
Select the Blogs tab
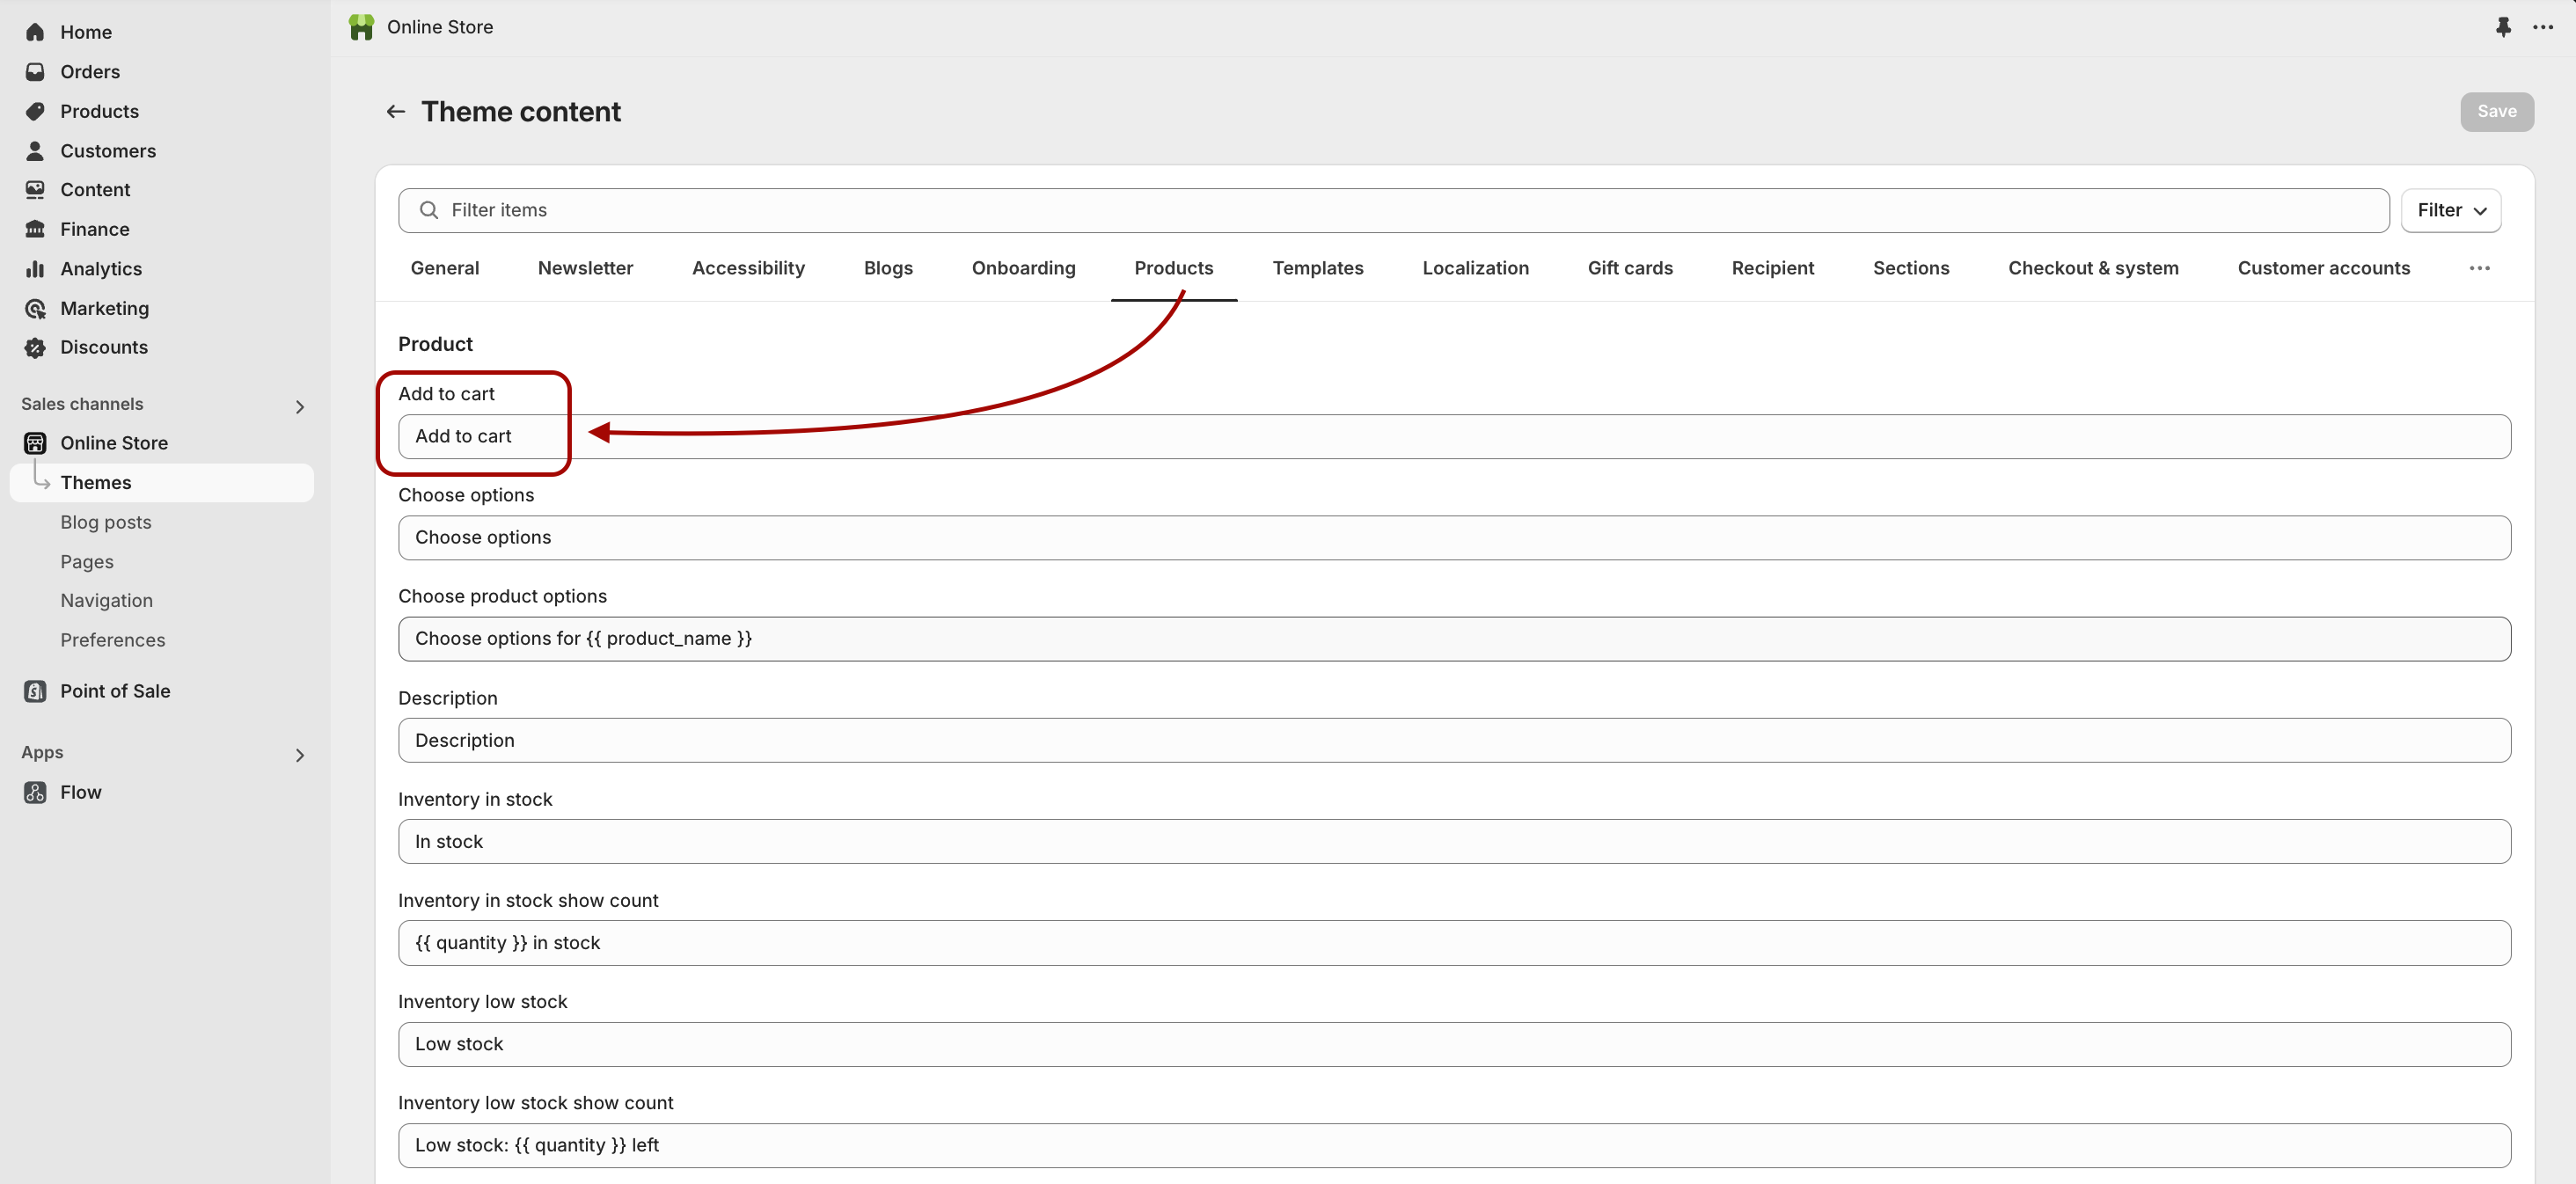pyautogui.click(x=888, y=268)
